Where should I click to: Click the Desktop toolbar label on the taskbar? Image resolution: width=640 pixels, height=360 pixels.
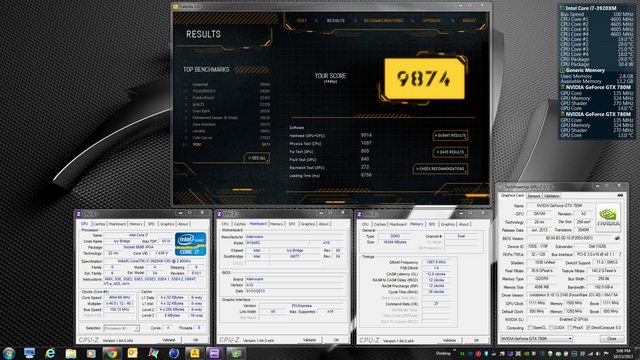pos(443,353)
